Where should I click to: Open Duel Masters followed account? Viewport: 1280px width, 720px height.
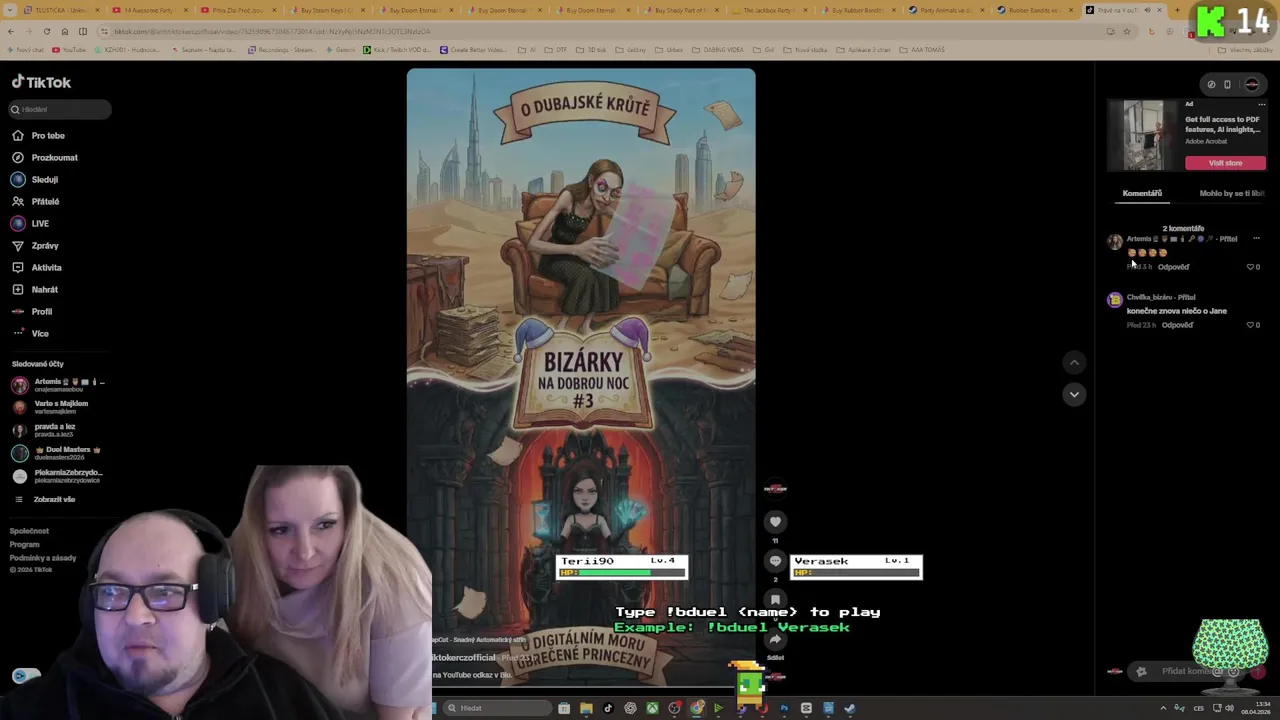(56, 453)
